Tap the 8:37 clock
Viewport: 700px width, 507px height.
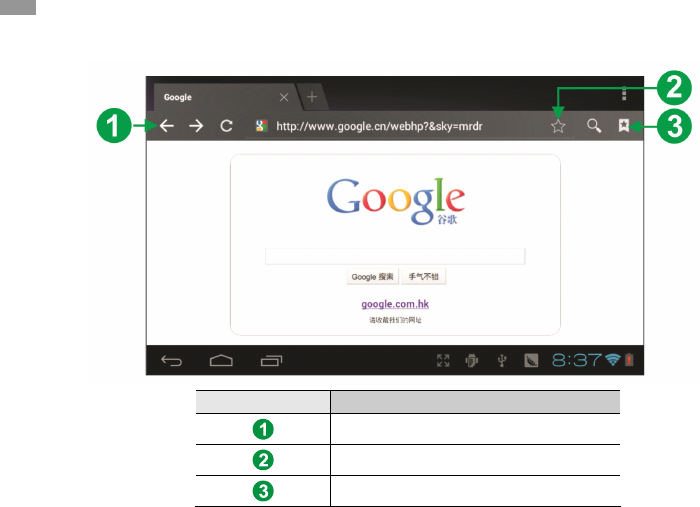[x=577, y=360]
